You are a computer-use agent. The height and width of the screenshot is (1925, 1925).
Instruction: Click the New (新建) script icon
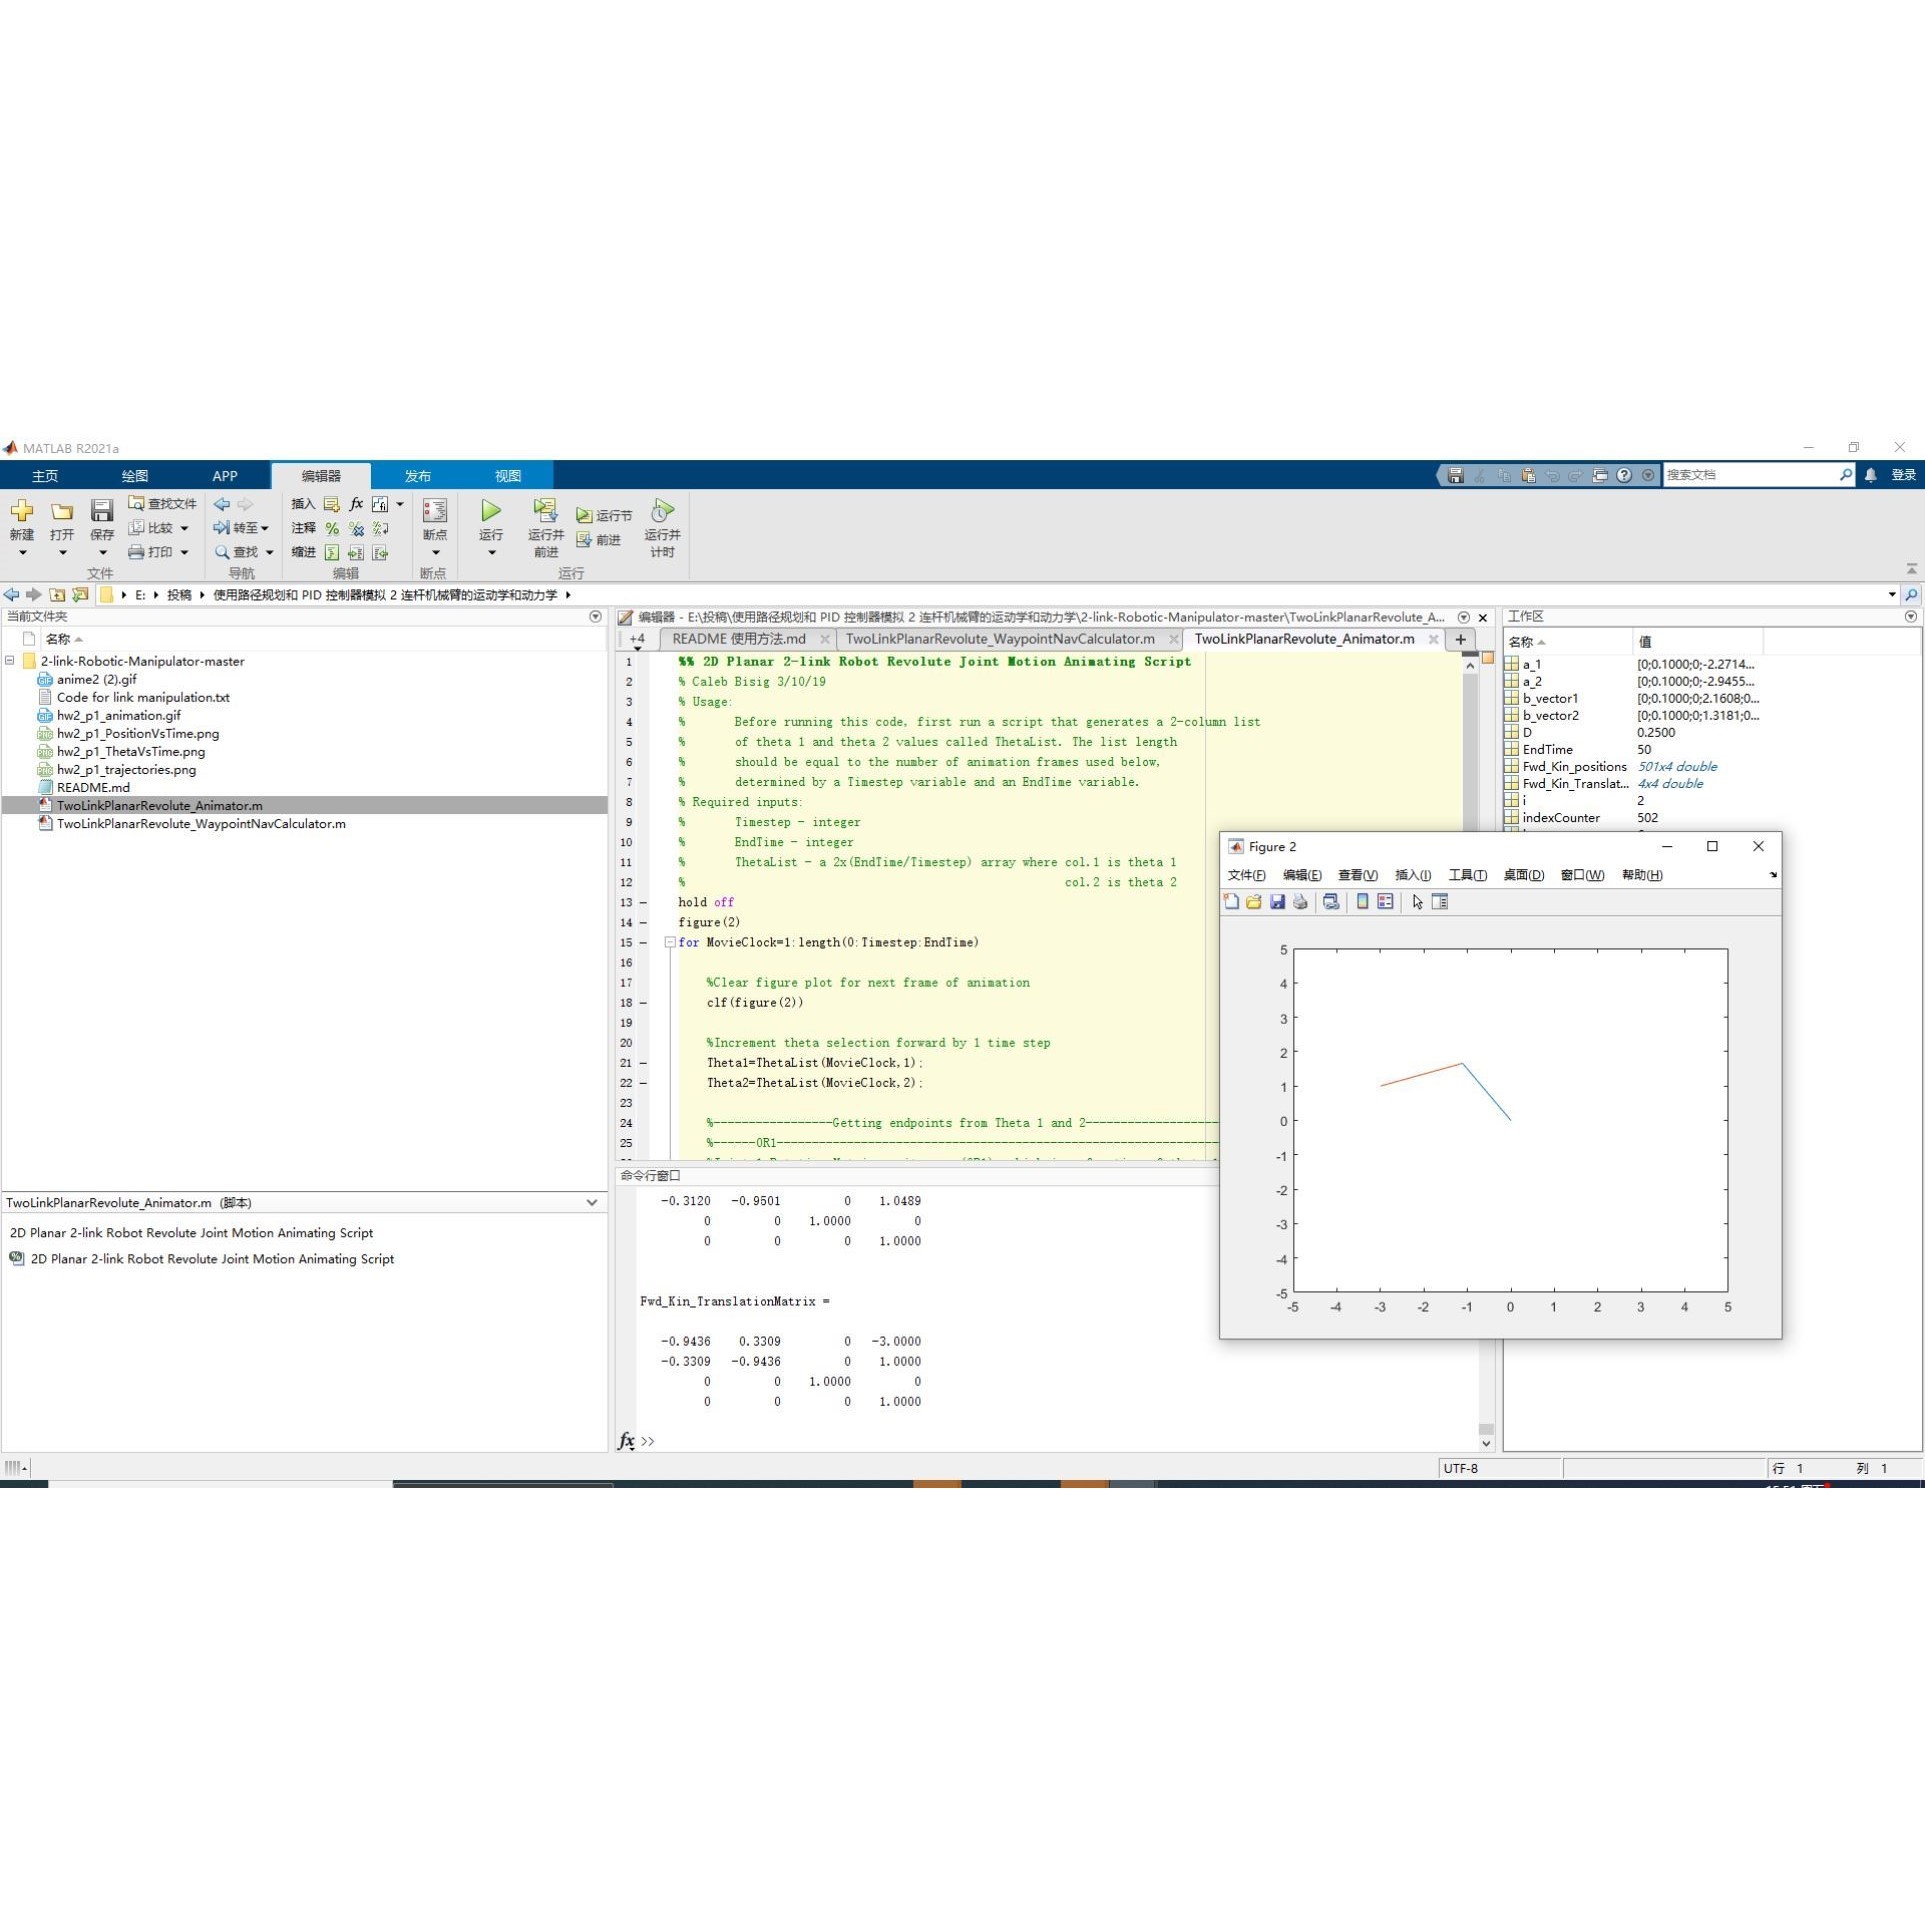pos(22,511)
